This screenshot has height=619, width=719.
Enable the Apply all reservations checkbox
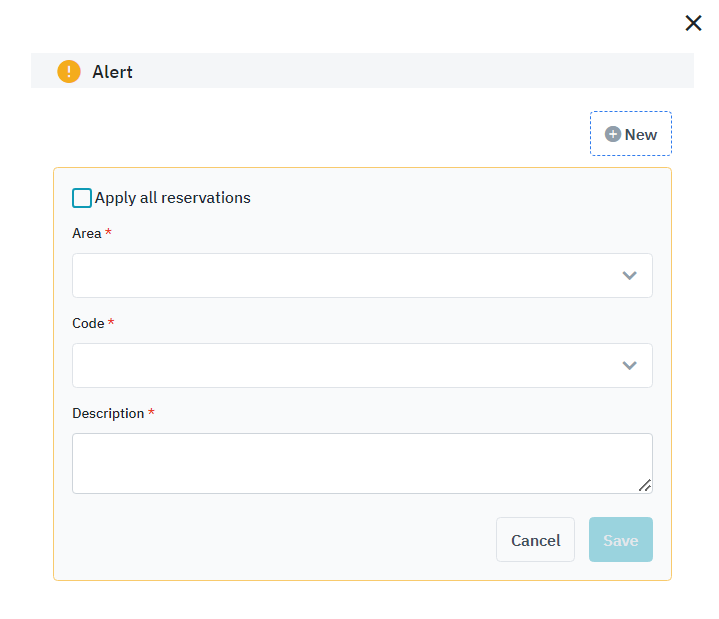coord(82,198)
